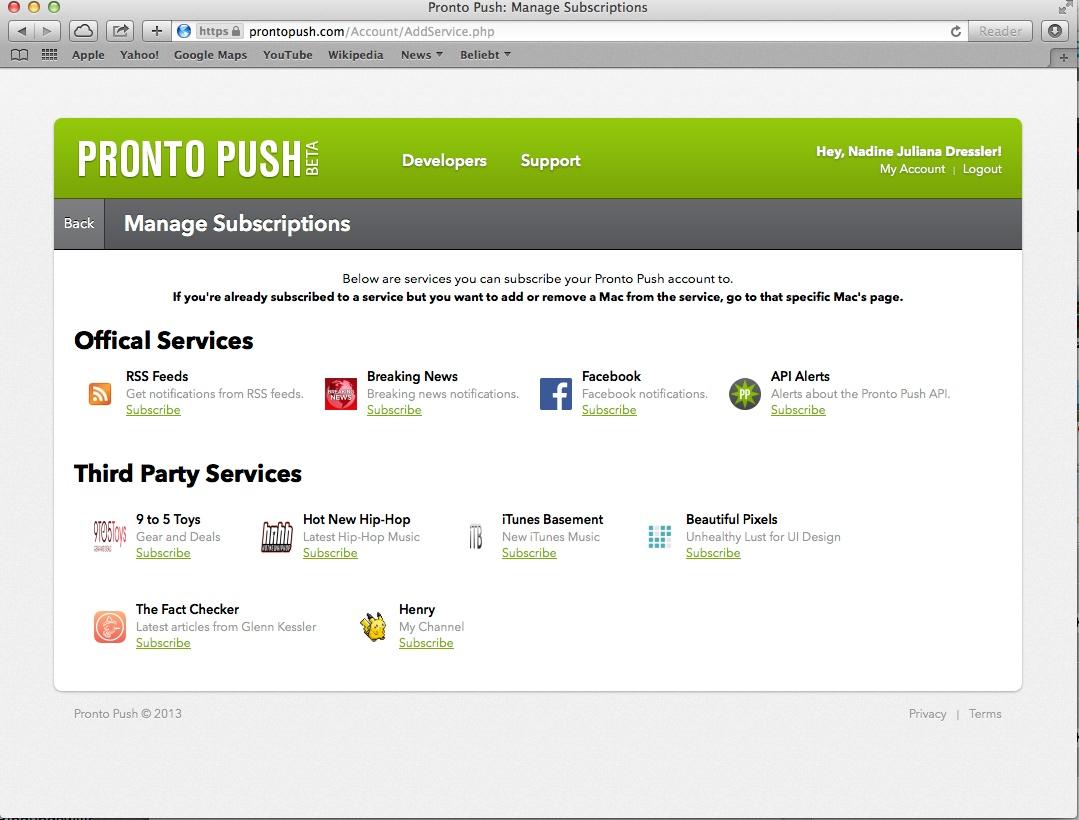The width and height of the screenshot is (1079, 820).
Task: Open the Support navigation item
Action: [550, 160]
